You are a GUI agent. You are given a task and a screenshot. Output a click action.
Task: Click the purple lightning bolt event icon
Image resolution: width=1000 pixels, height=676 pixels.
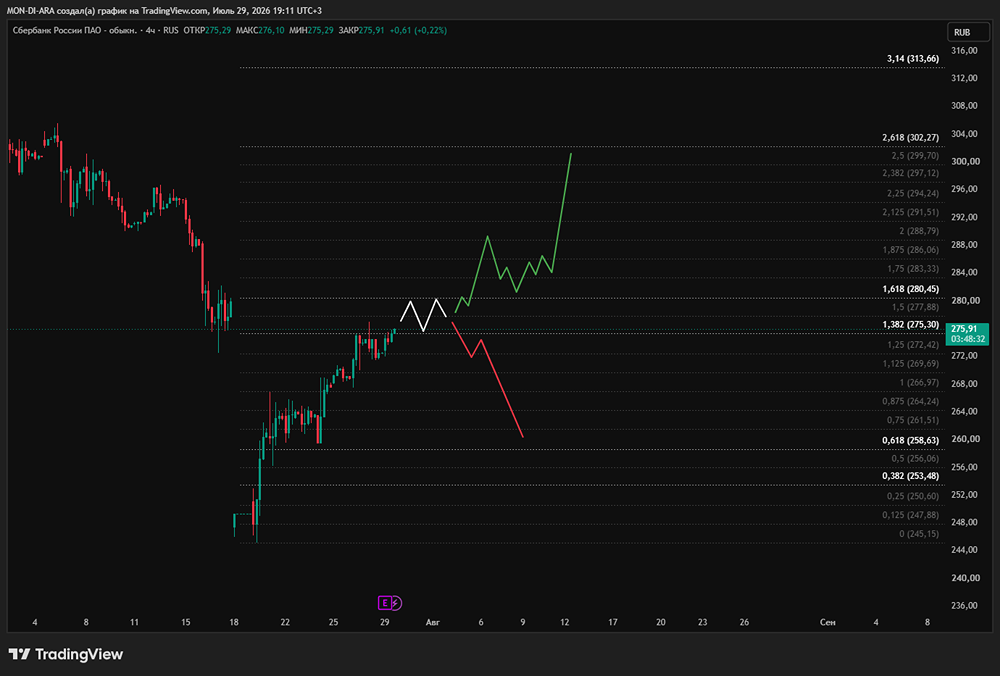(396, 603)
